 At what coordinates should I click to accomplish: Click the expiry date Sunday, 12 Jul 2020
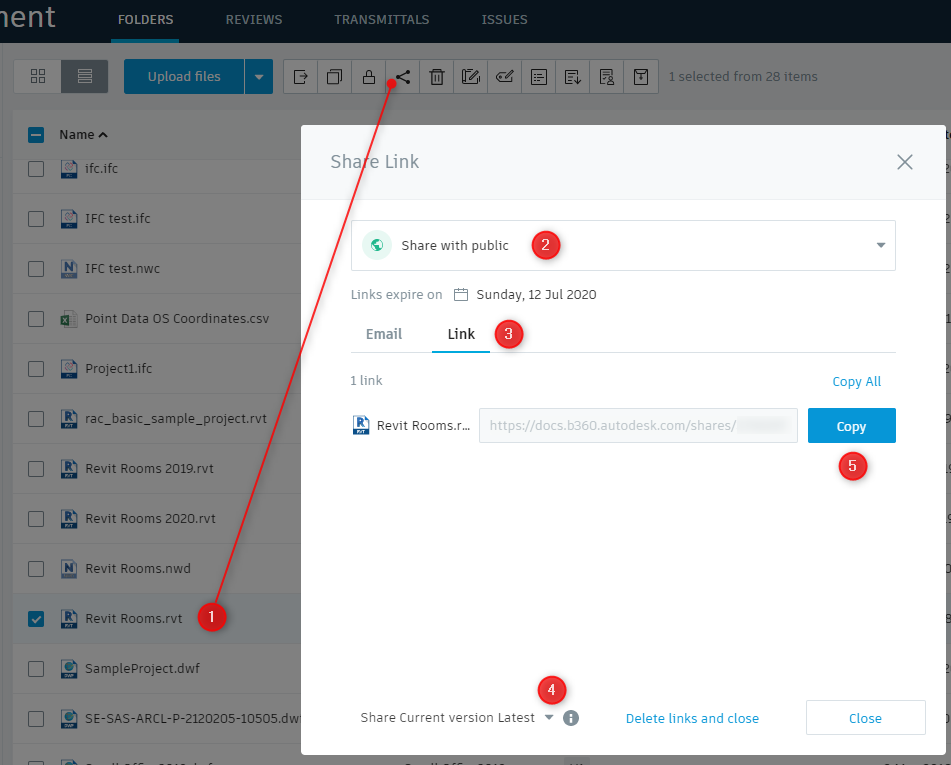[536, 295]
